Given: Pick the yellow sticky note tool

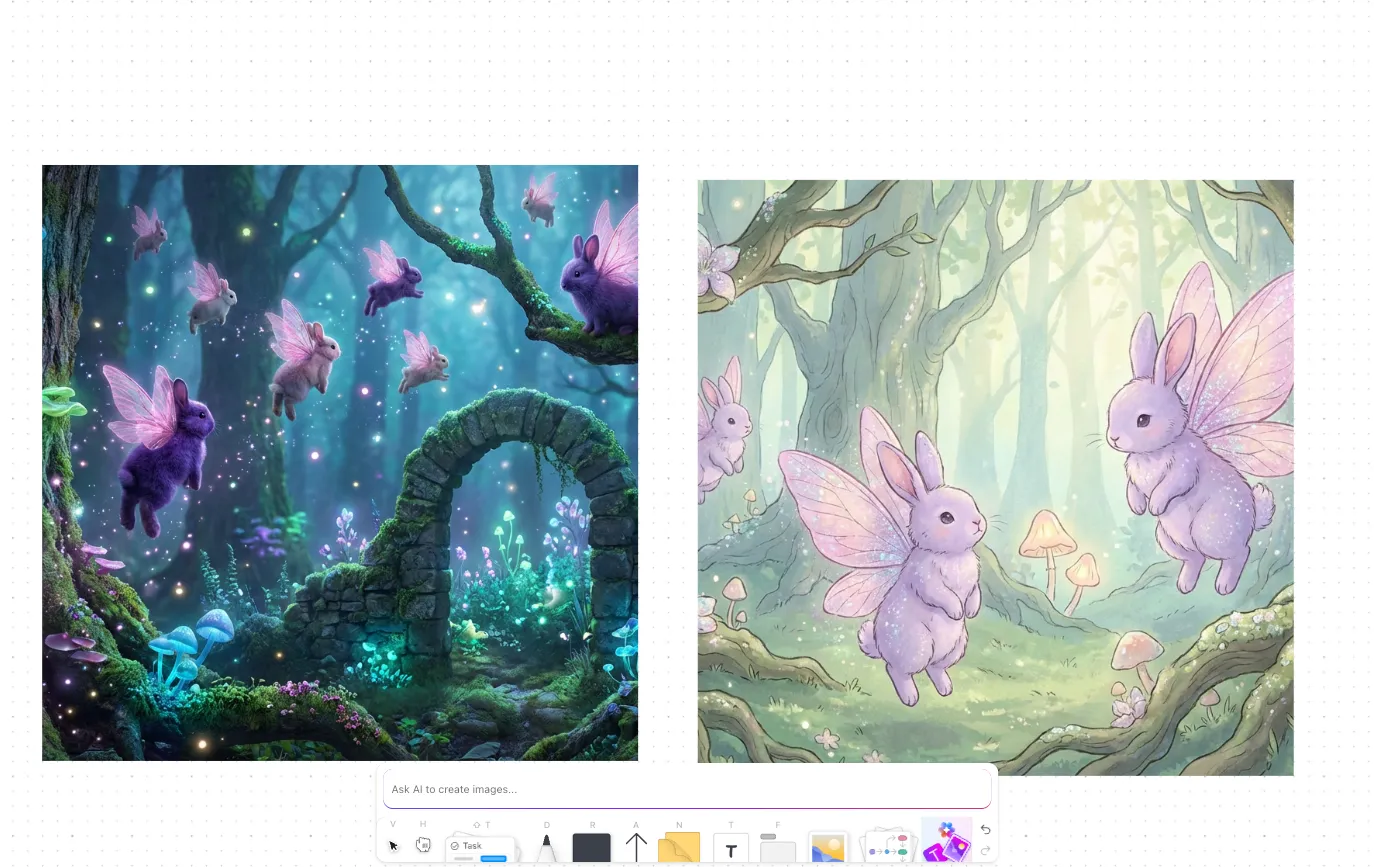Looking at the screenshot, I should [x=679, y=848].
